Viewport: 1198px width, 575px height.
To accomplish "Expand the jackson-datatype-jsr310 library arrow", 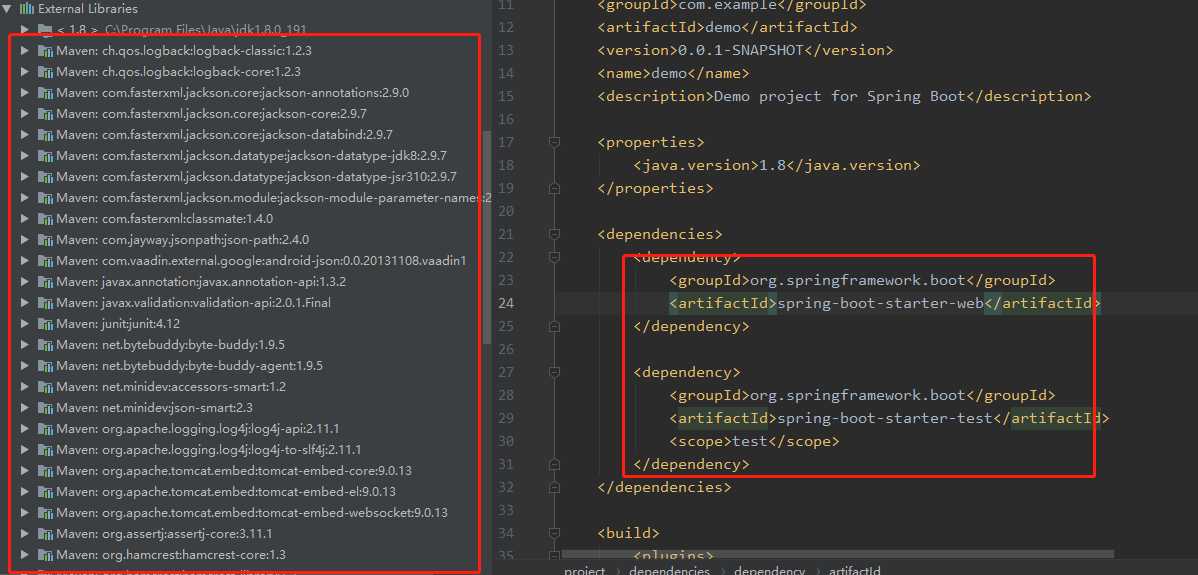I will point(24,176).
